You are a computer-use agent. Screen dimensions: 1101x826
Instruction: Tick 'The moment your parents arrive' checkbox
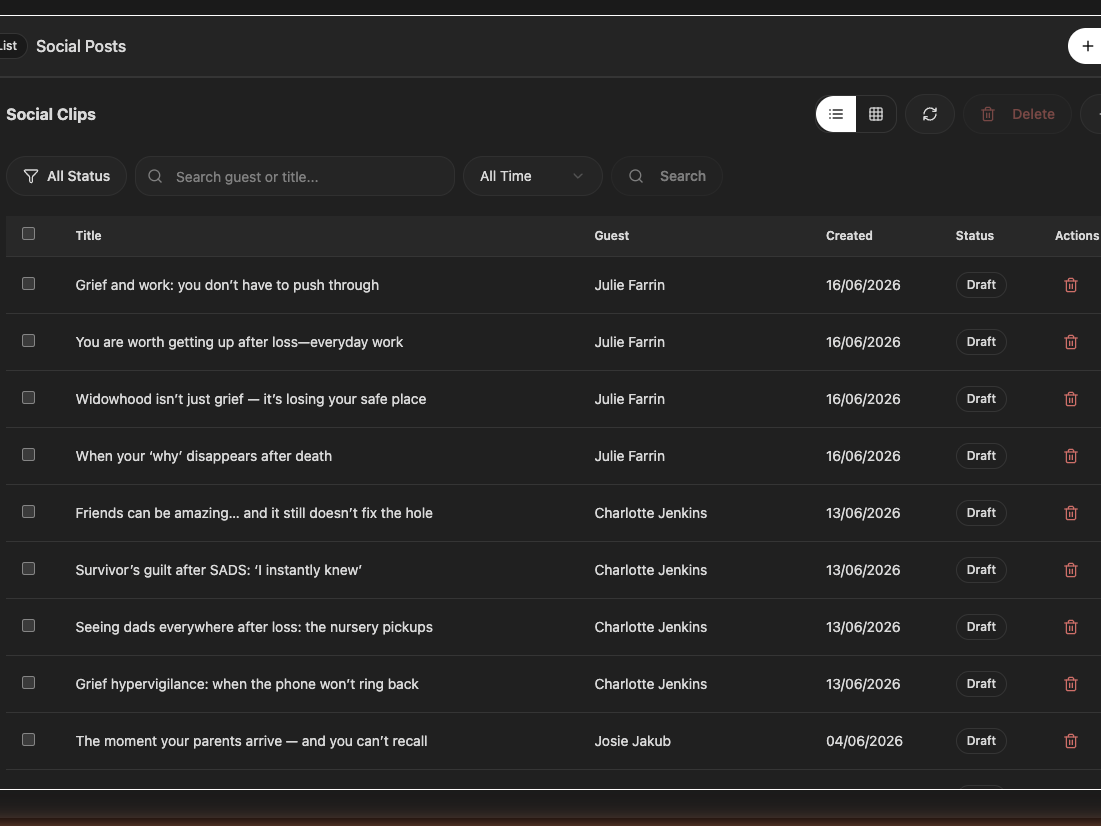coord(28,740)
